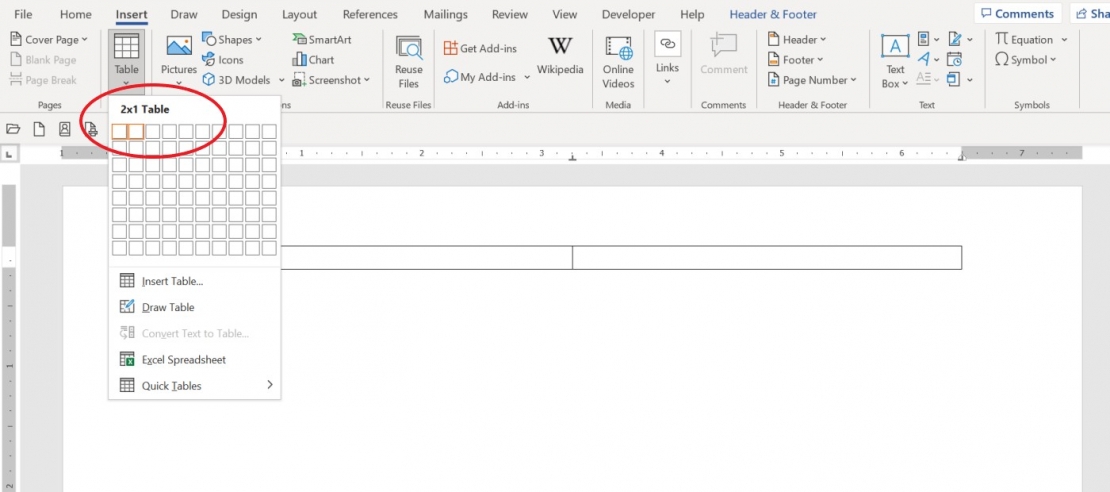1110x492 pixels.
Task: Select the first cell in table grid
Action: tap(119, 132)
